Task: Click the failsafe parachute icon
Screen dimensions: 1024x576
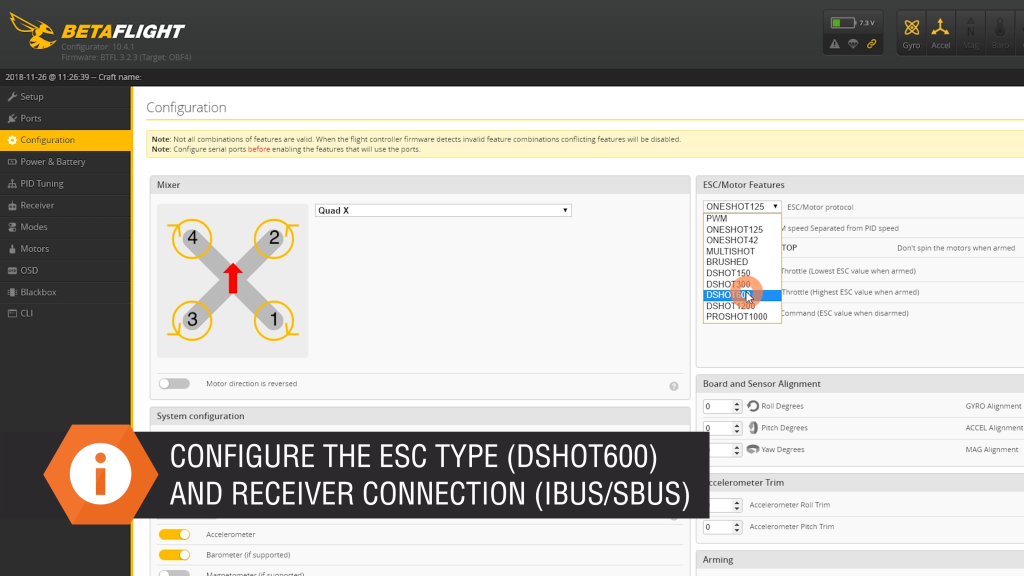Action: (x=853, y=44)
